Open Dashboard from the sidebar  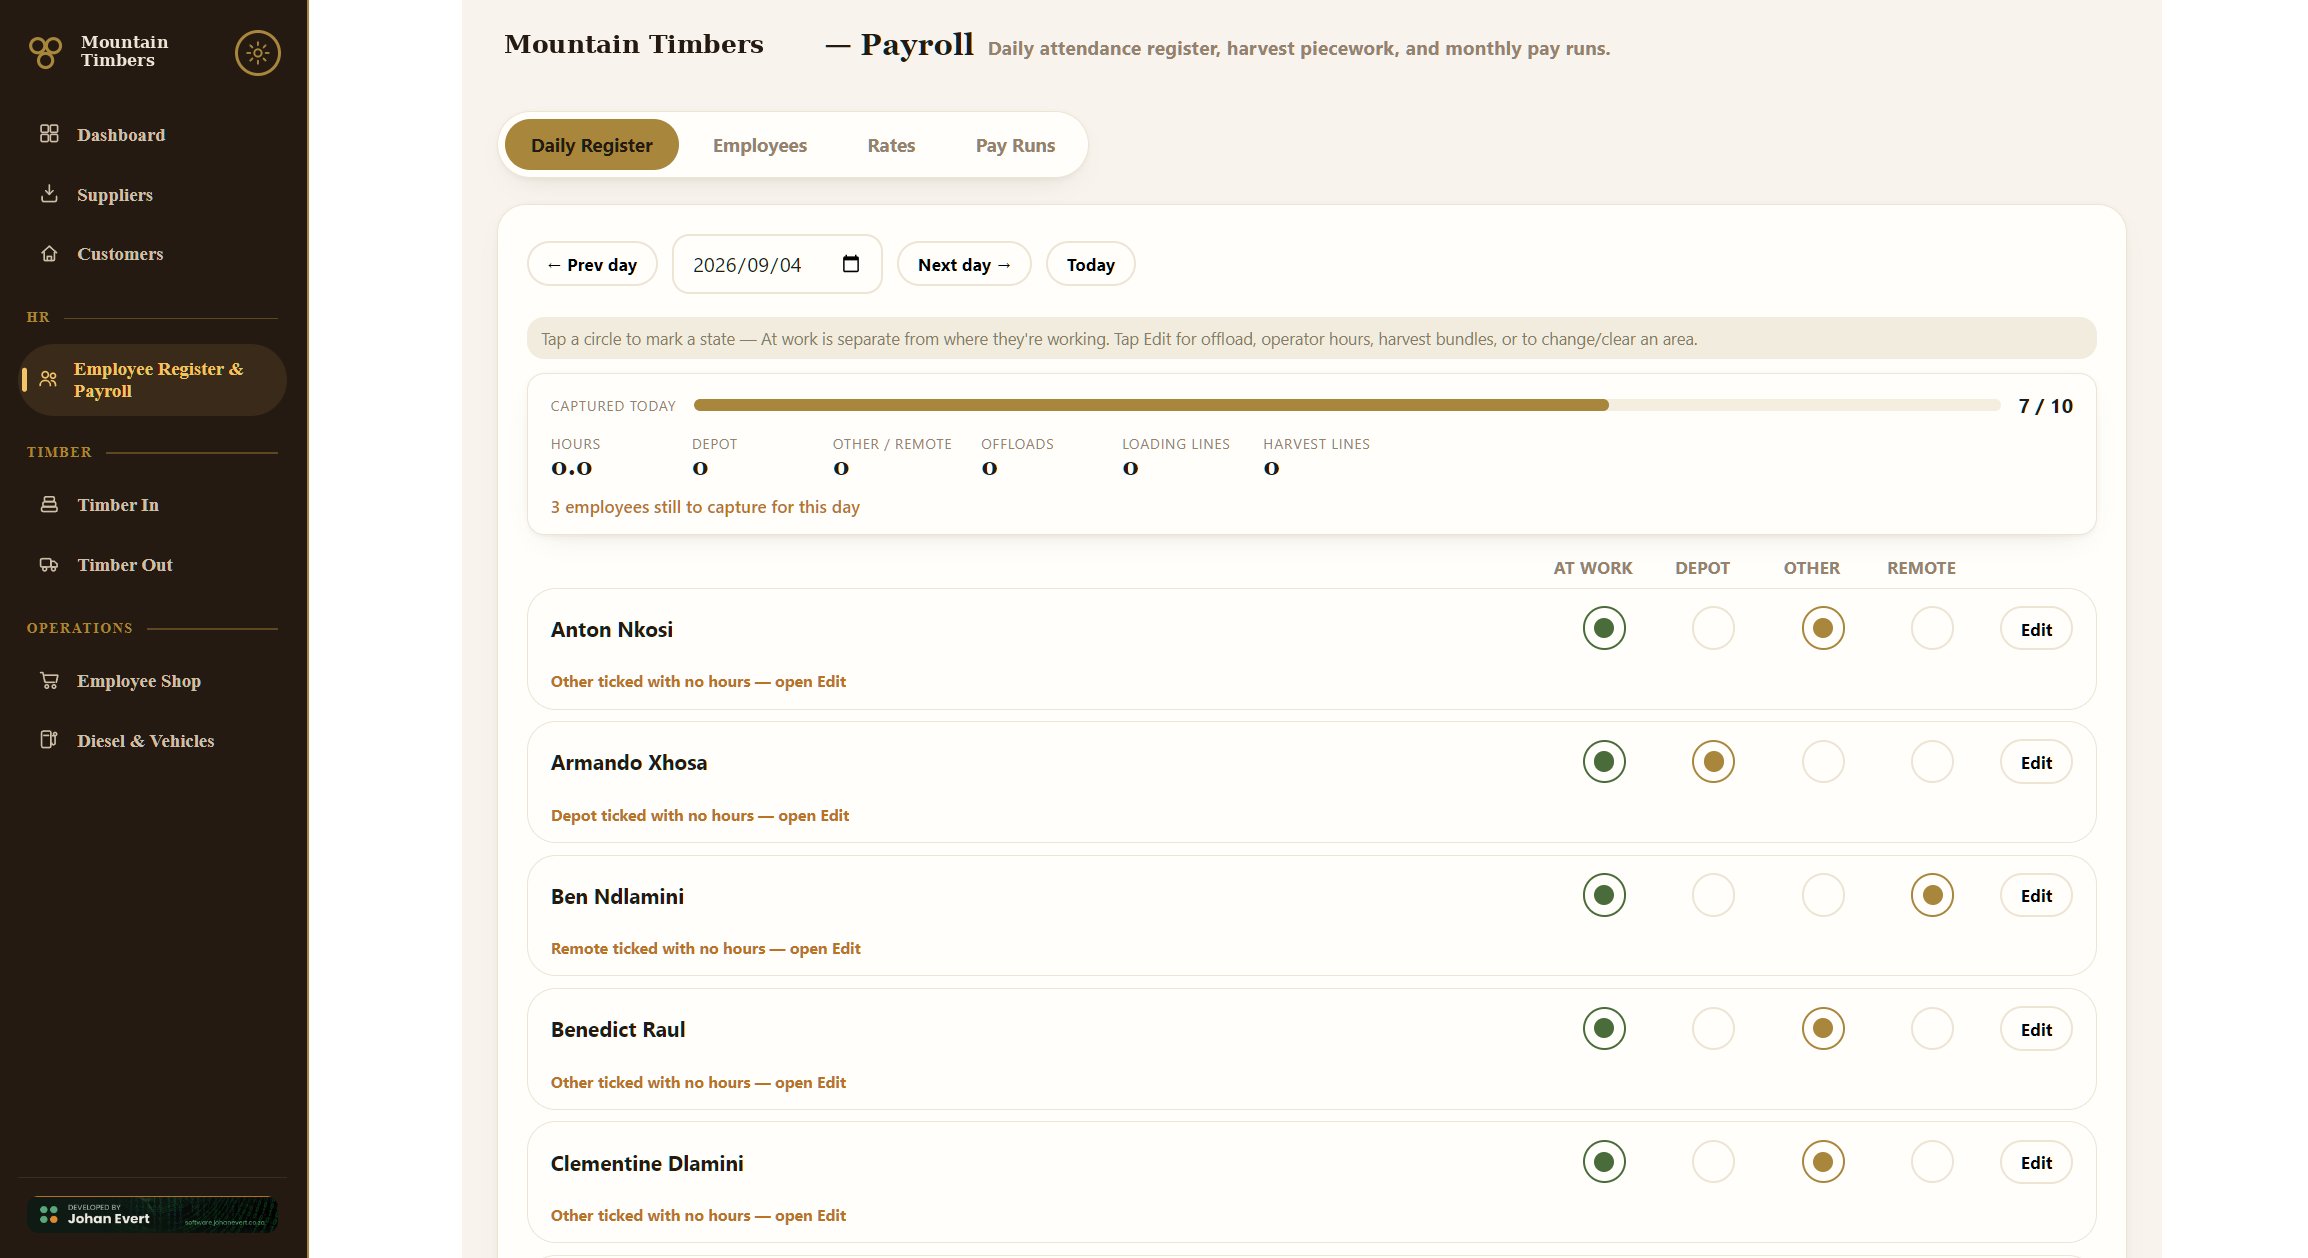coord(152,135)
